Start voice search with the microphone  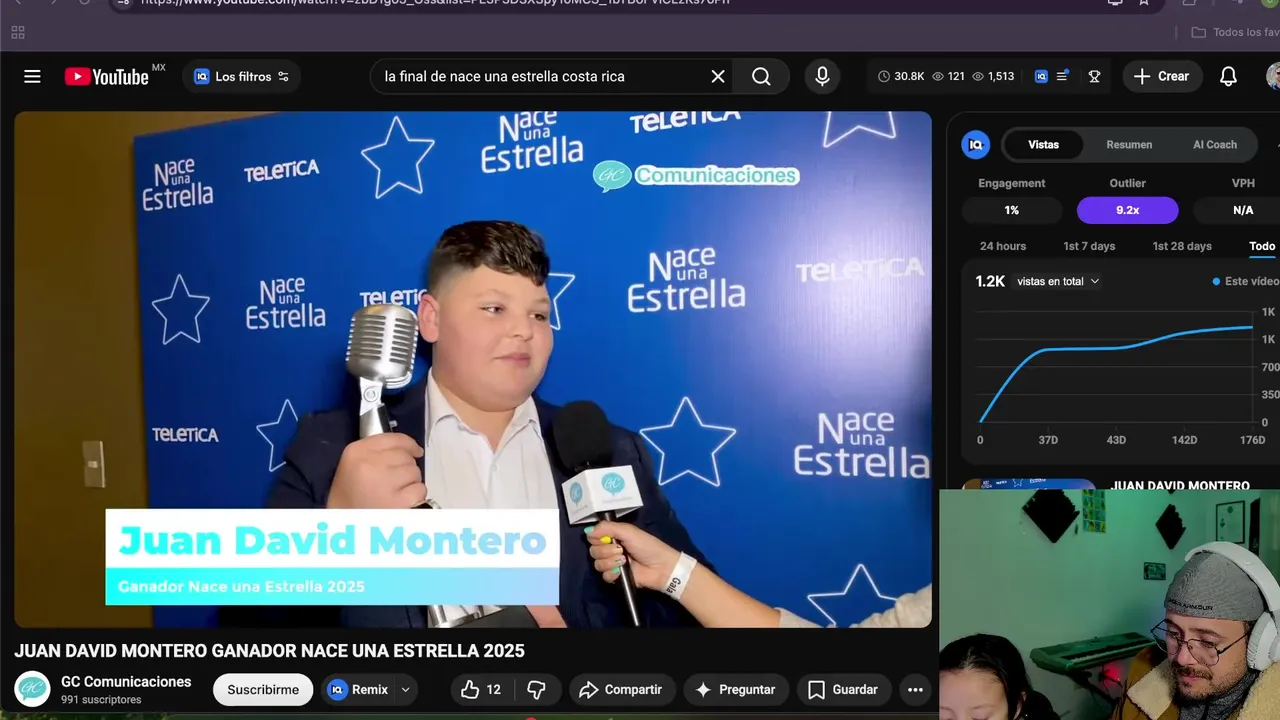(x=822, y=76)
